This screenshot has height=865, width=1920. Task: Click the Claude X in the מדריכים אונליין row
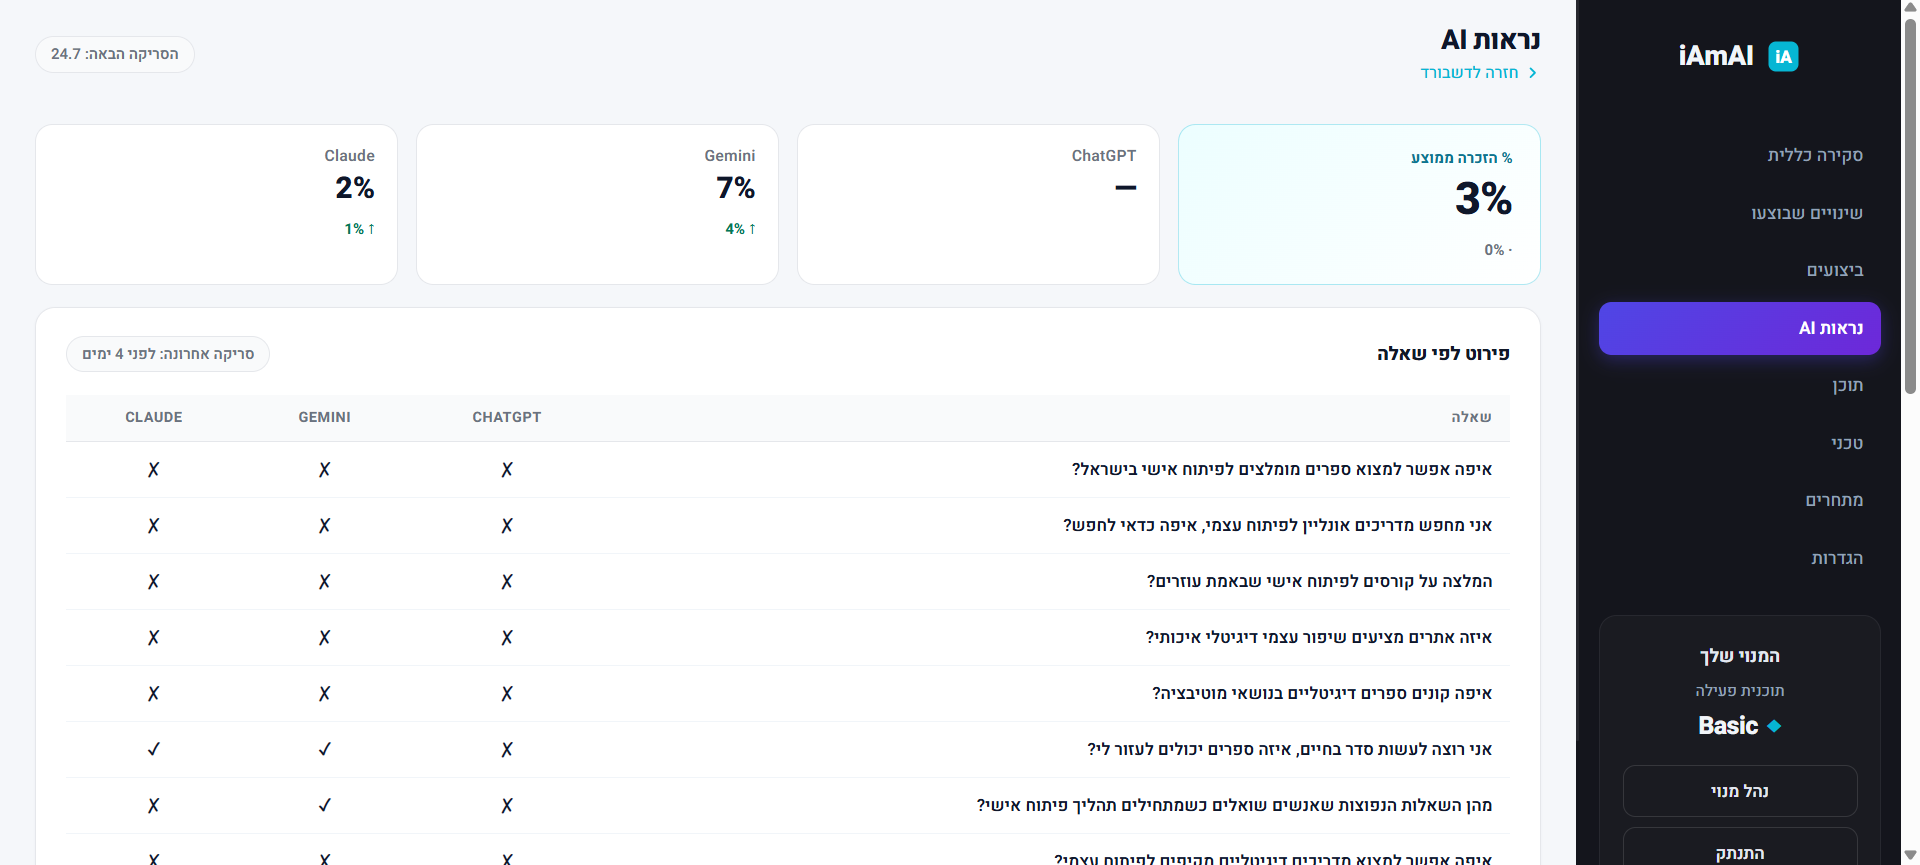pos(154,525)
